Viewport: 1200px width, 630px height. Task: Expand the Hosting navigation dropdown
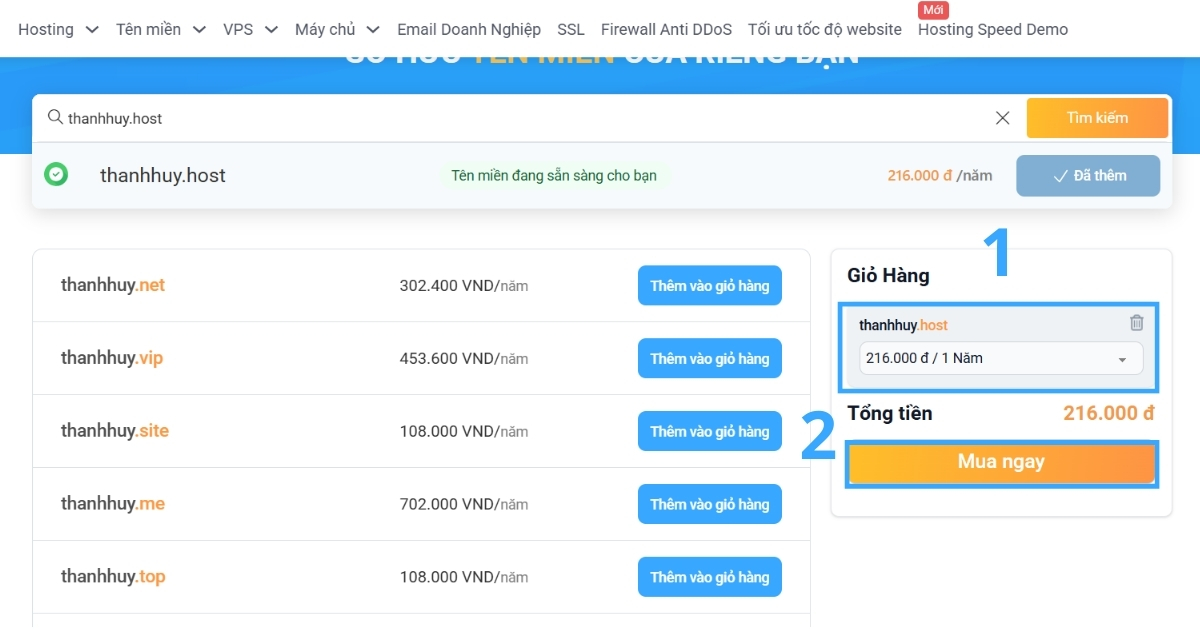(x=58, y=29)
